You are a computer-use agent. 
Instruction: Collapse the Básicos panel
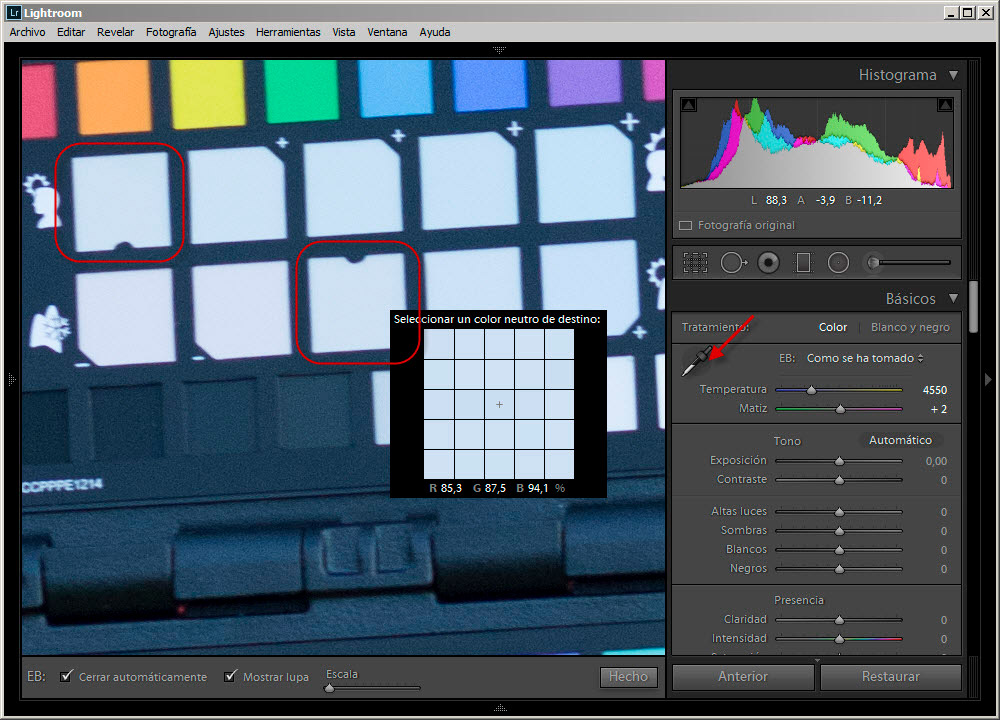pos(951,298)
